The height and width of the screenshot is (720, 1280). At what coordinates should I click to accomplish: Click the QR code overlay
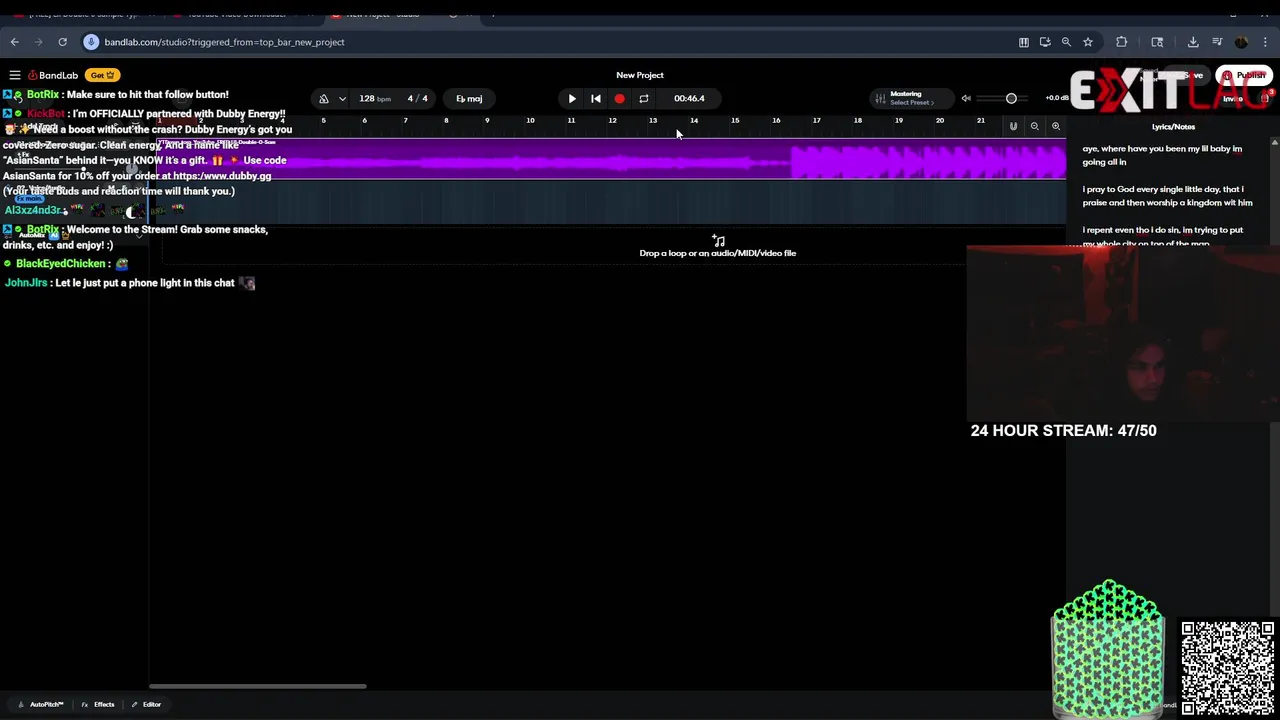1228,668
